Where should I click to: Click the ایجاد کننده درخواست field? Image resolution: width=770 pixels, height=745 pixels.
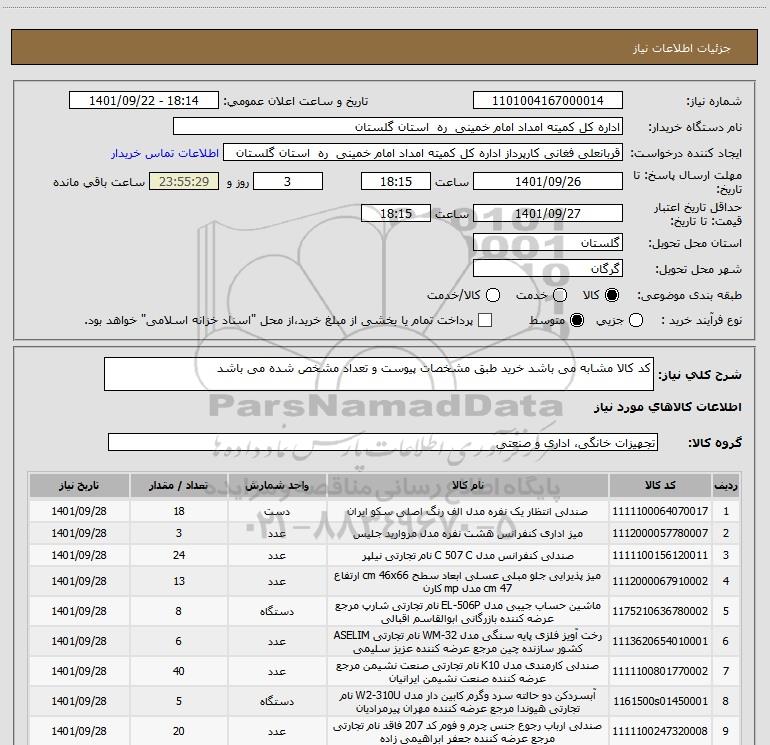pyautogui.click(x=423, y=153)
